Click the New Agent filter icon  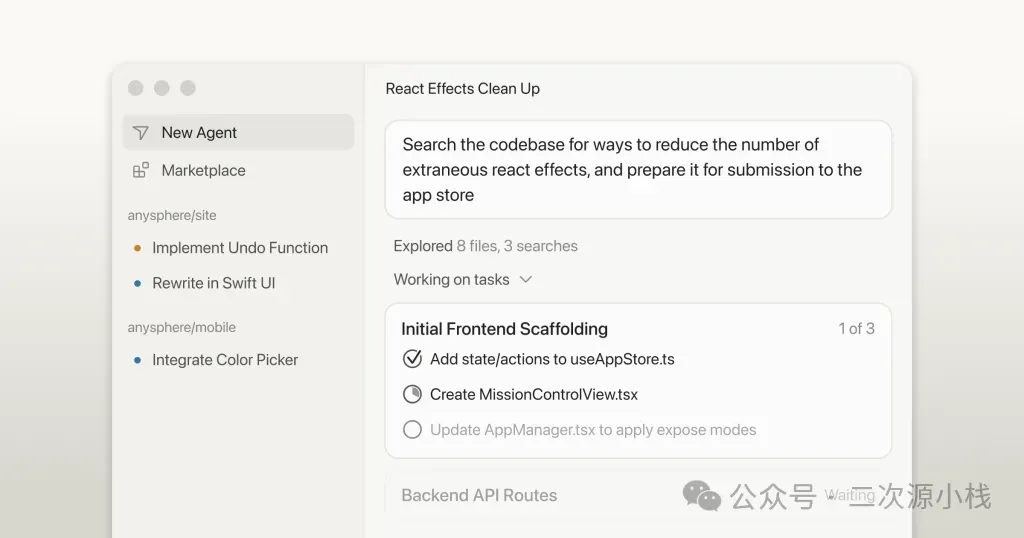click(141, 133)
